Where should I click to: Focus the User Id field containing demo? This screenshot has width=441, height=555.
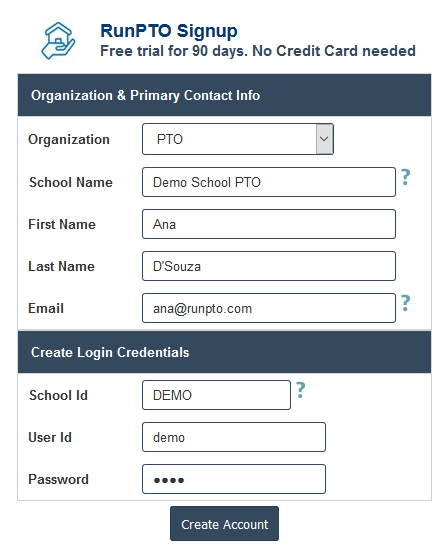click(x=234, y=437)
